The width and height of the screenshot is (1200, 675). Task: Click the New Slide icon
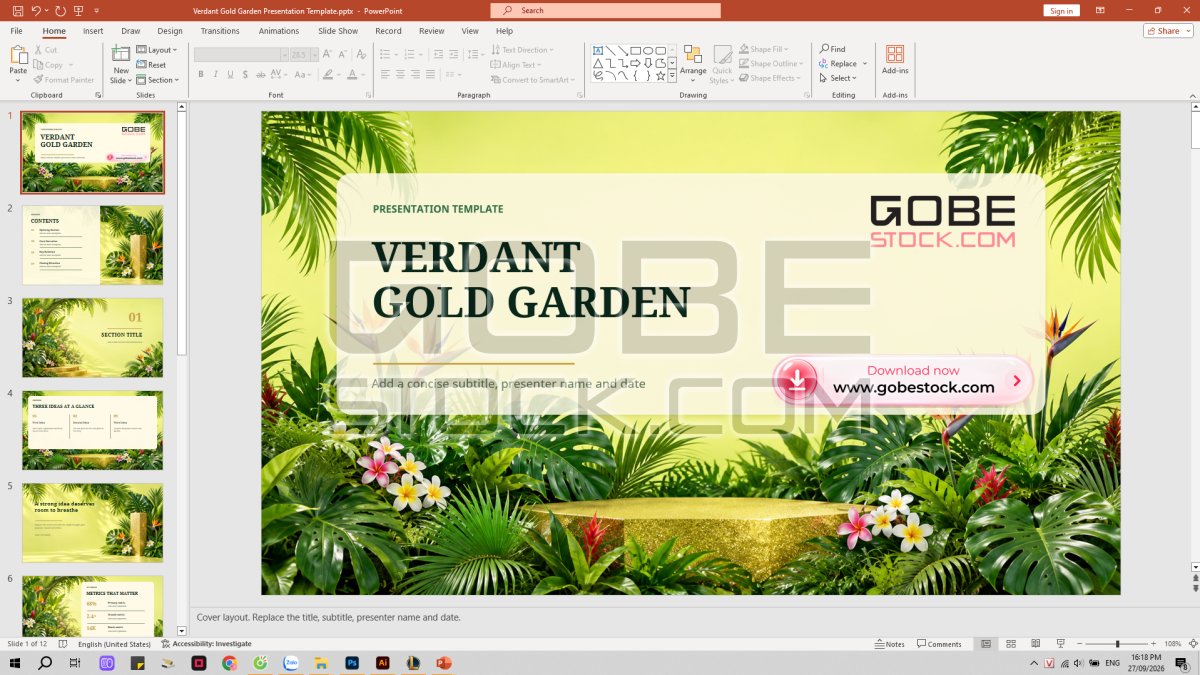pos(121,55)
